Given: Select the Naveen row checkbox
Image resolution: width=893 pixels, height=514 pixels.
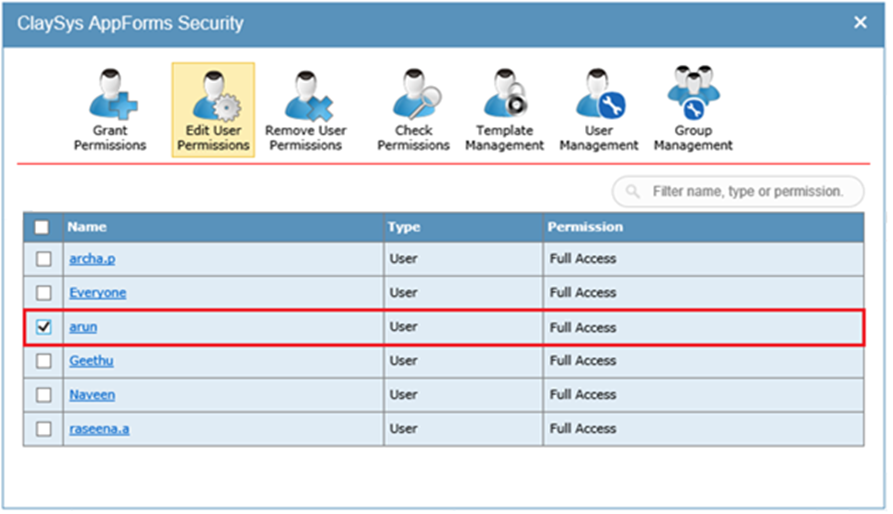Looking at the screenshot, I should [x=43, y=395].
